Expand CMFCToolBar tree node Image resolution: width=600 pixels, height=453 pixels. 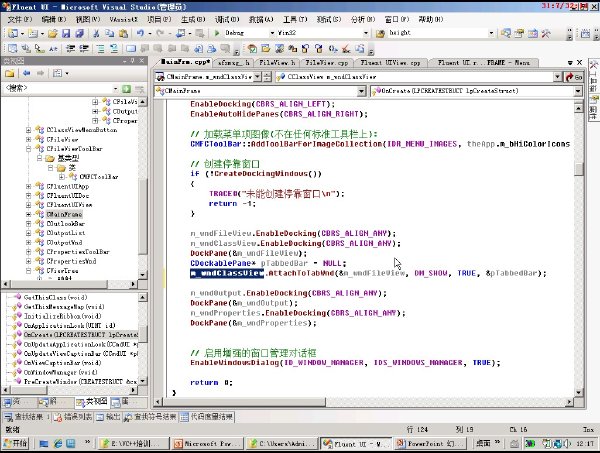pos(62,177)
